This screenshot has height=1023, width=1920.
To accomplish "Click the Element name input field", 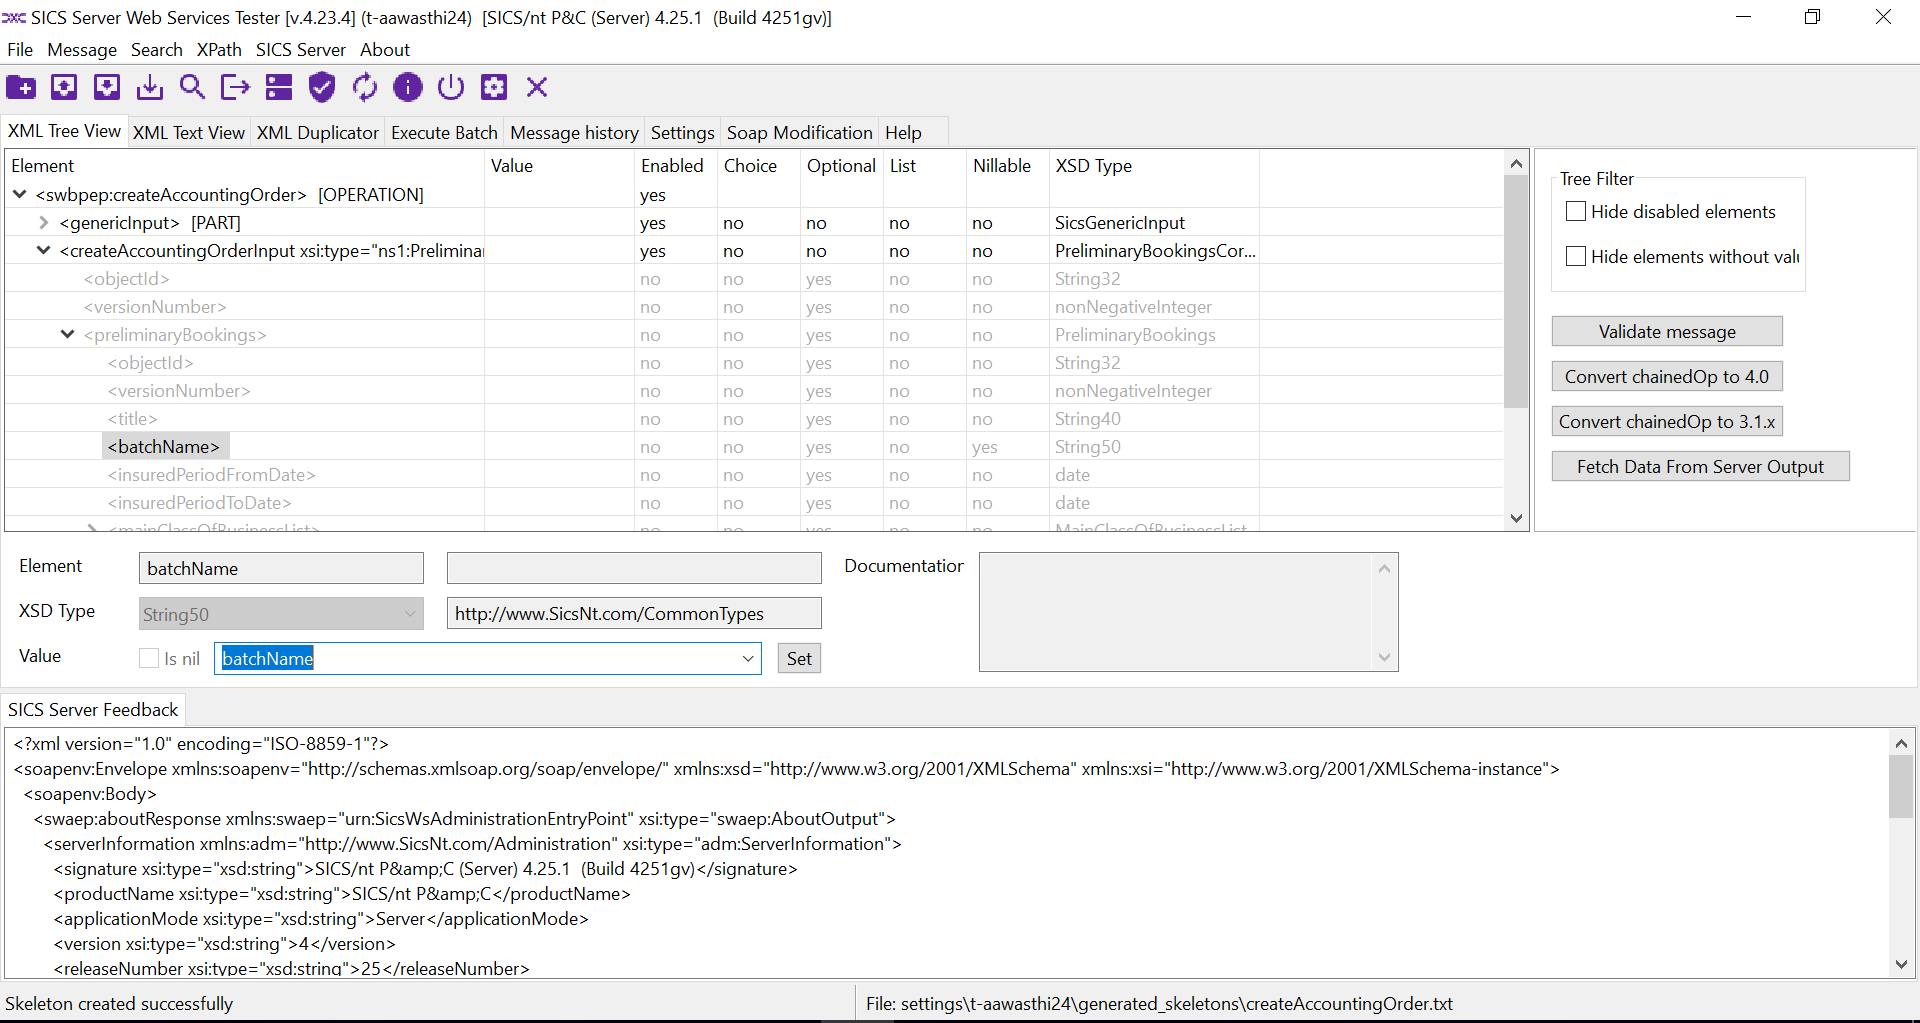I will 281,569.
